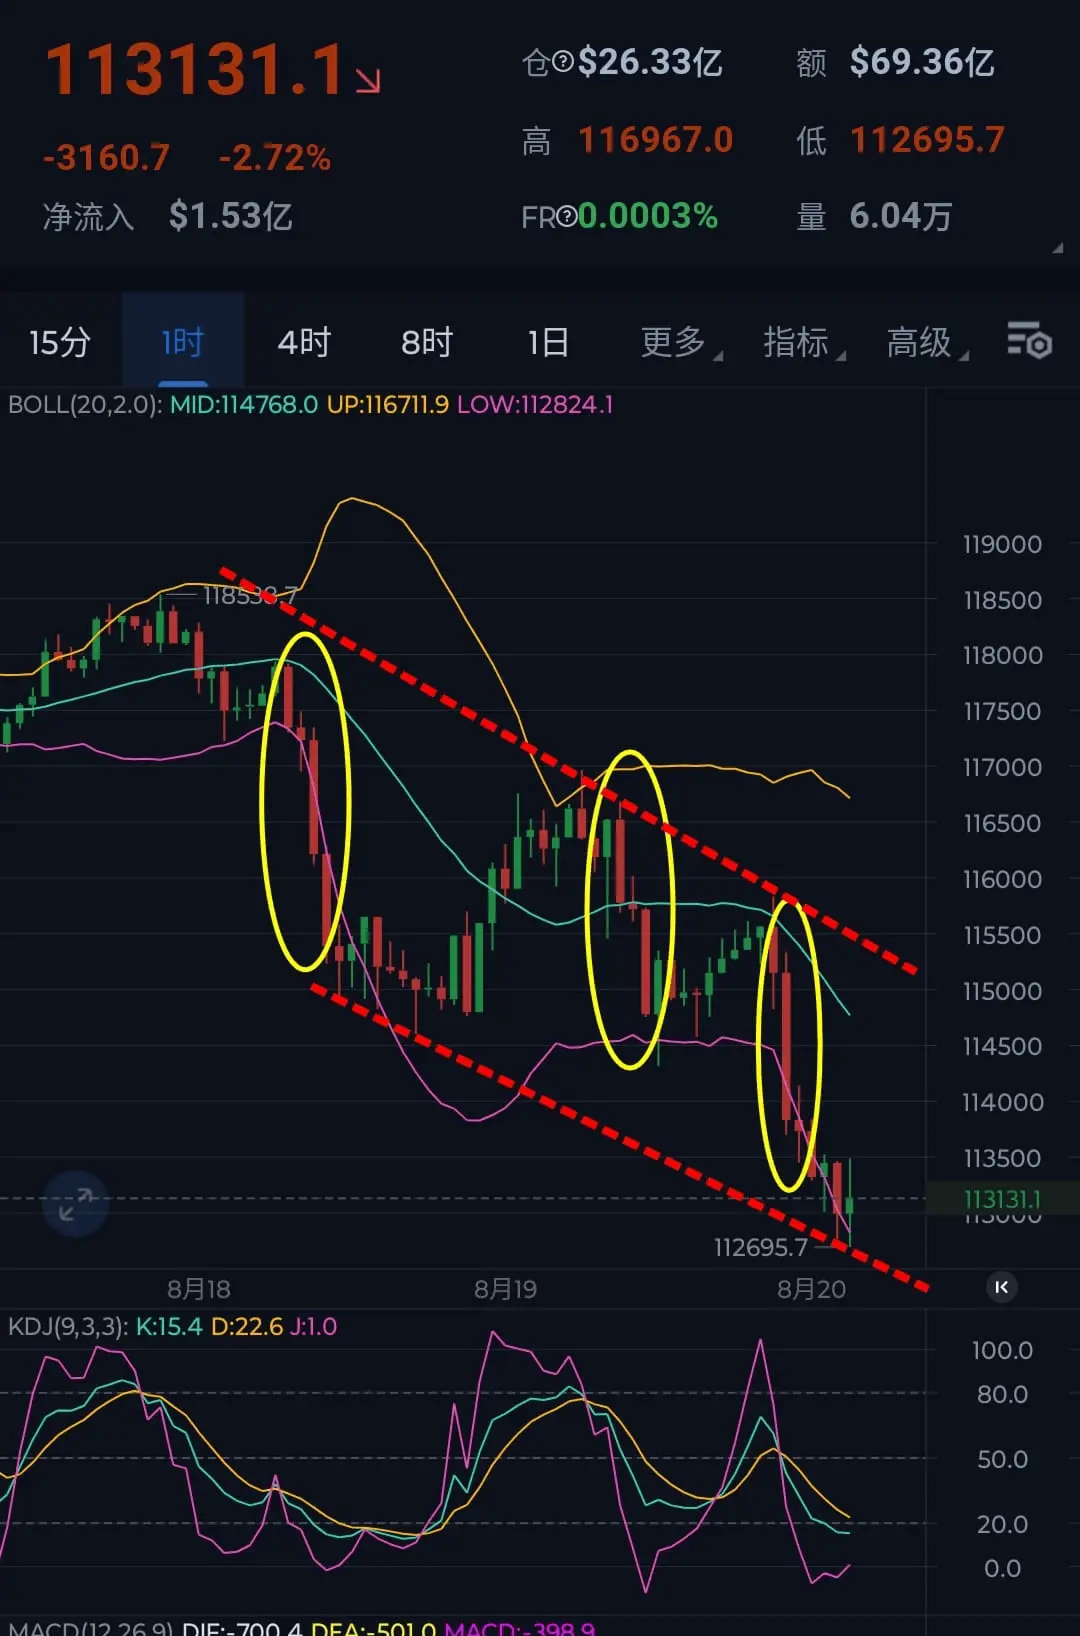The image size is (1080, 1636).
Task: Tap the 额 $69.36亿 turnover value
Action: (x=921, y=62)
